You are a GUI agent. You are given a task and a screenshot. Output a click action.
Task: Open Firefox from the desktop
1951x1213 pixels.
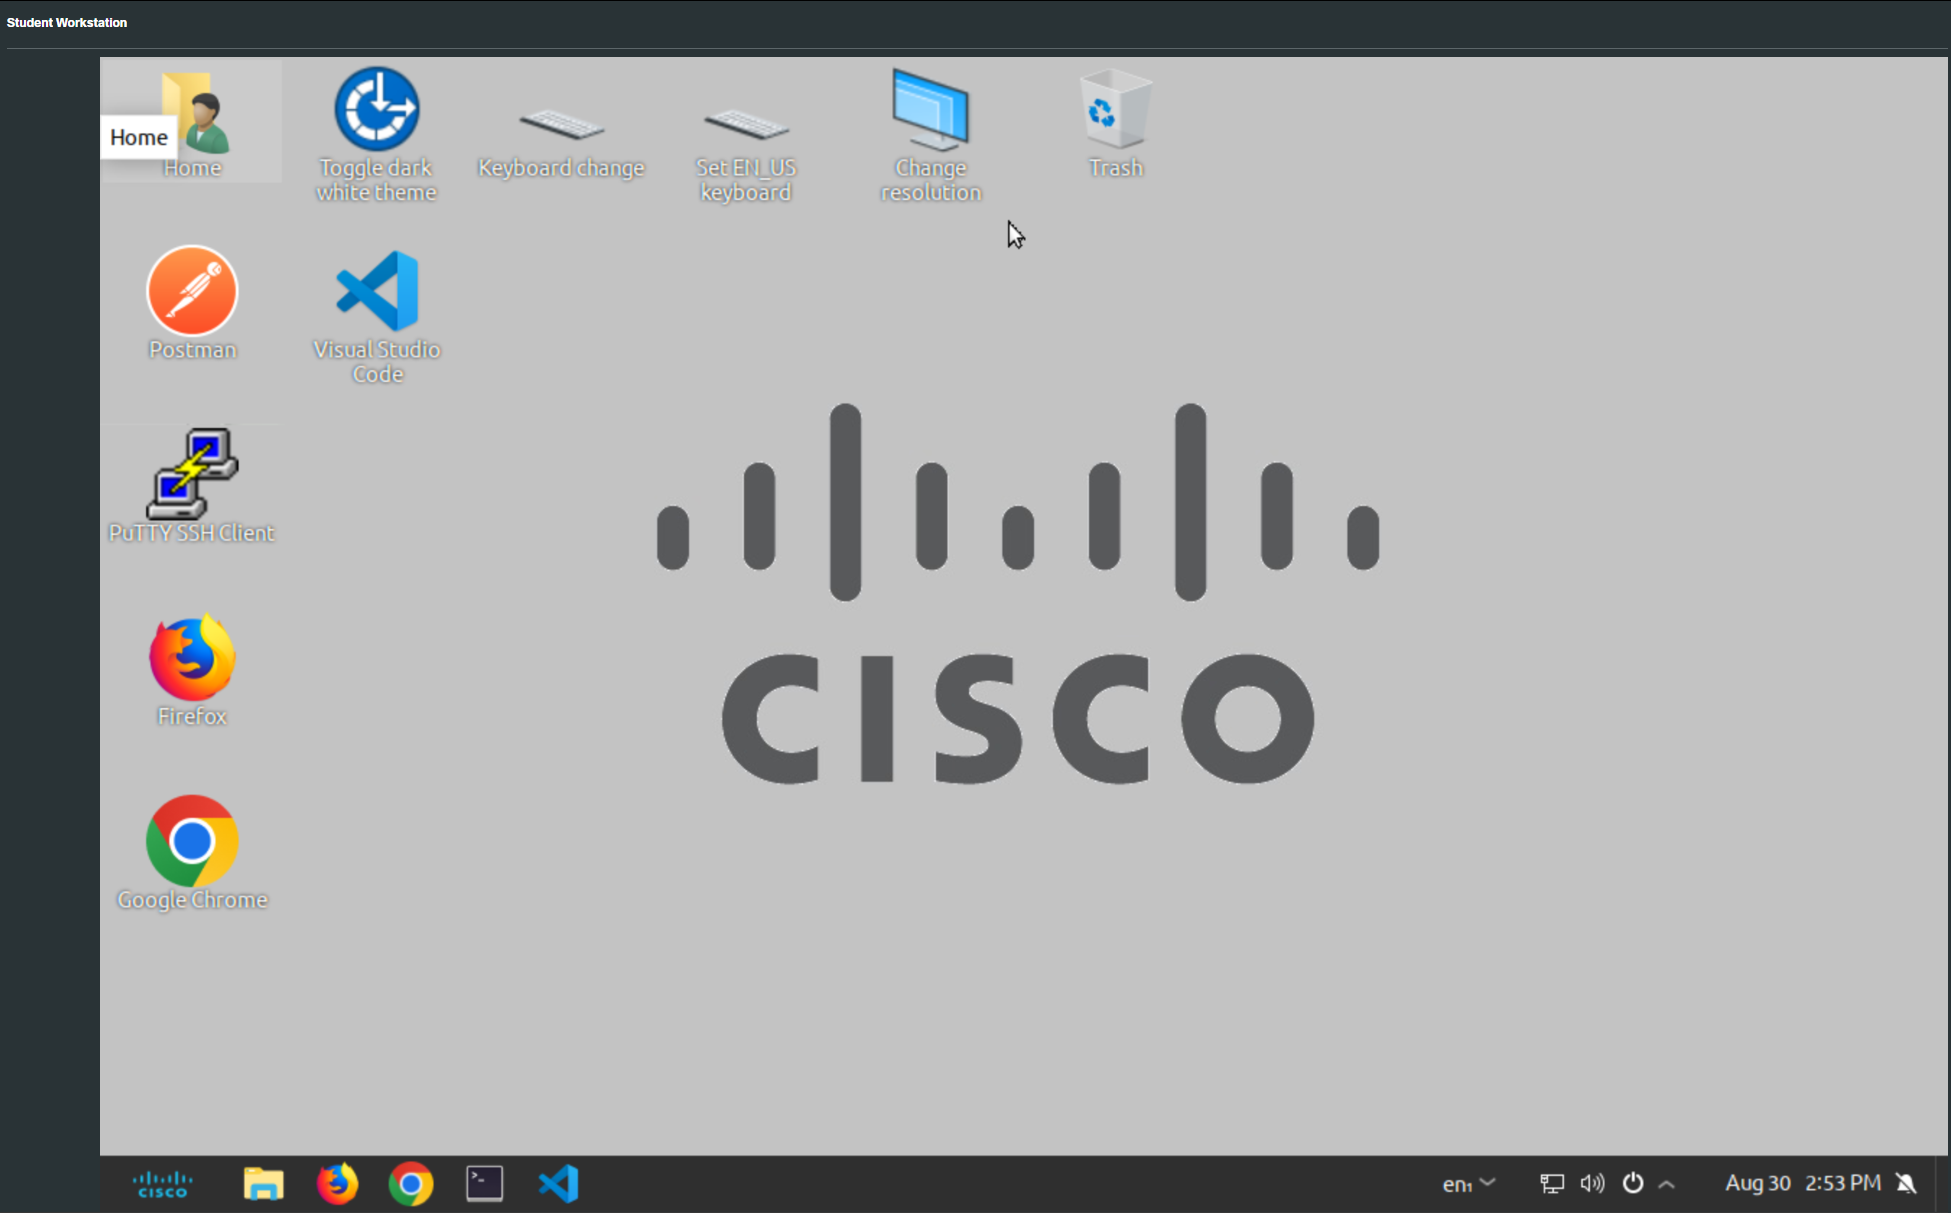192,669
